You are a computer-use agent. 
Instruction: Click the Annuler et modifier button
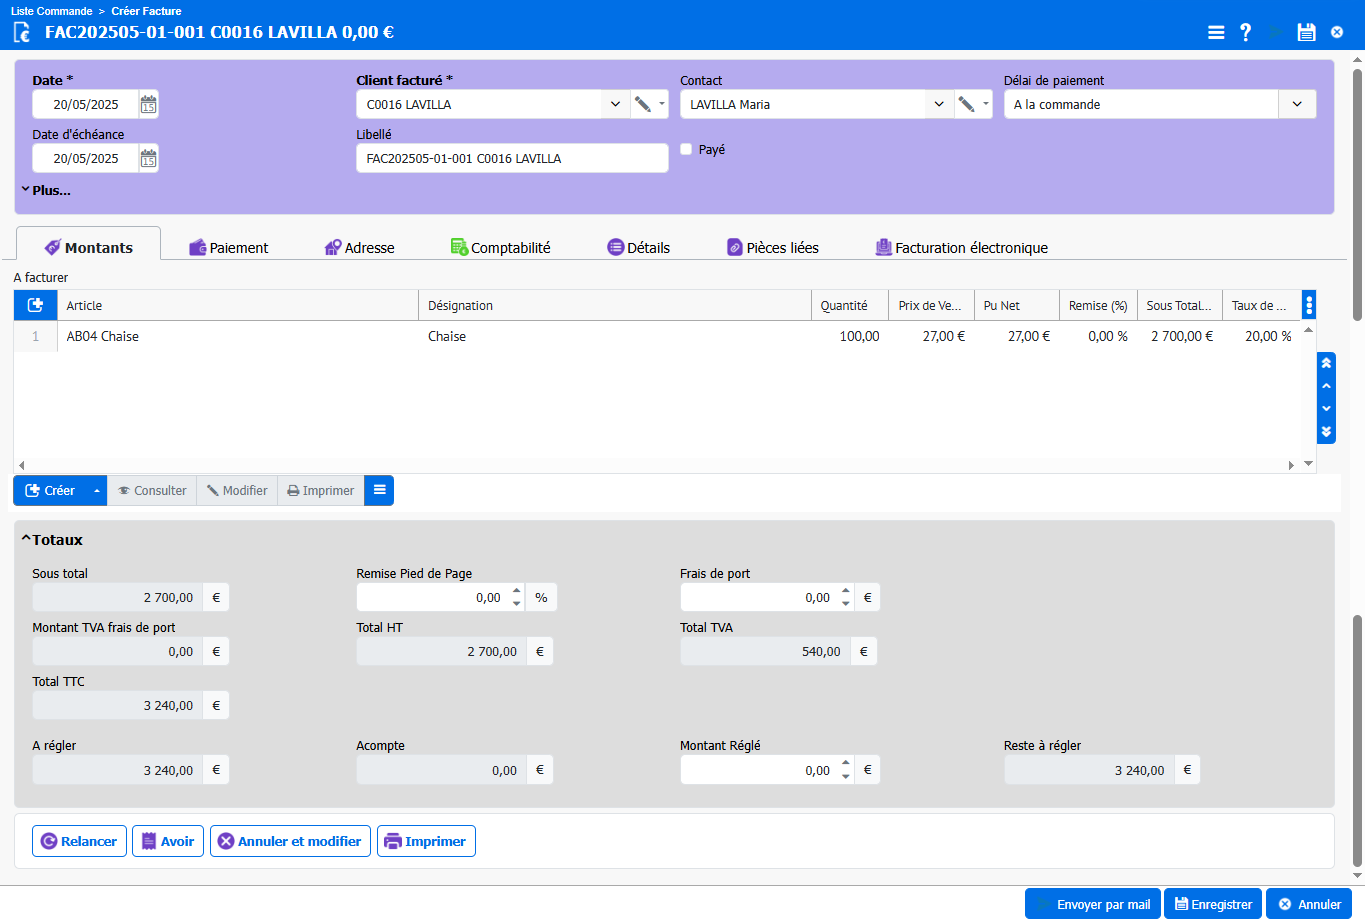point(290,841)
